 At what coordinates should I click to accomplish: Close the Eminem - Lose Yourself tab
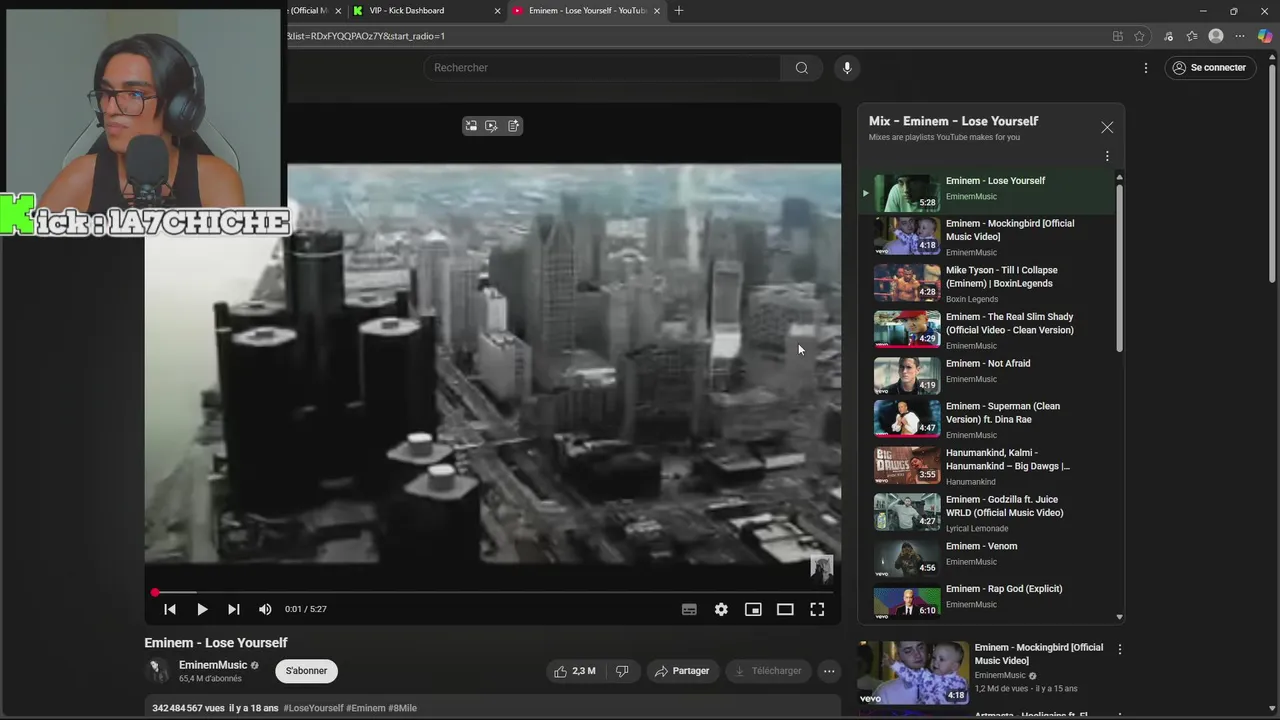click(657, 11)
